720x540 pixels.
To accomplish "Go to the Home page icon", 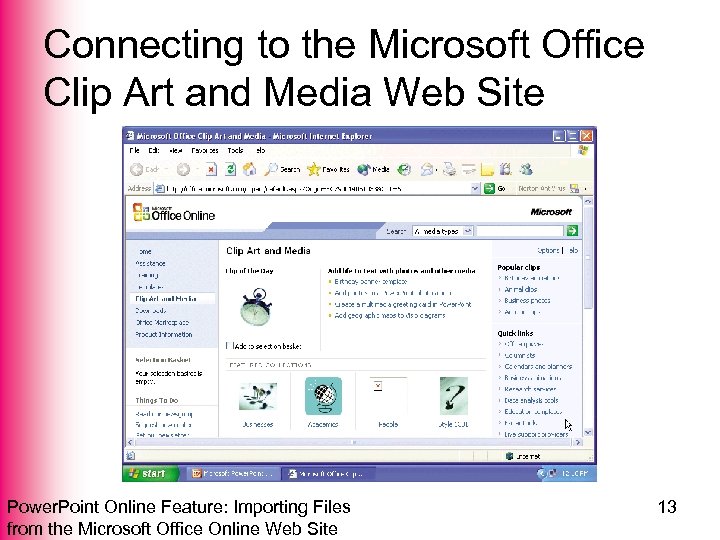I will pos(249,169).
